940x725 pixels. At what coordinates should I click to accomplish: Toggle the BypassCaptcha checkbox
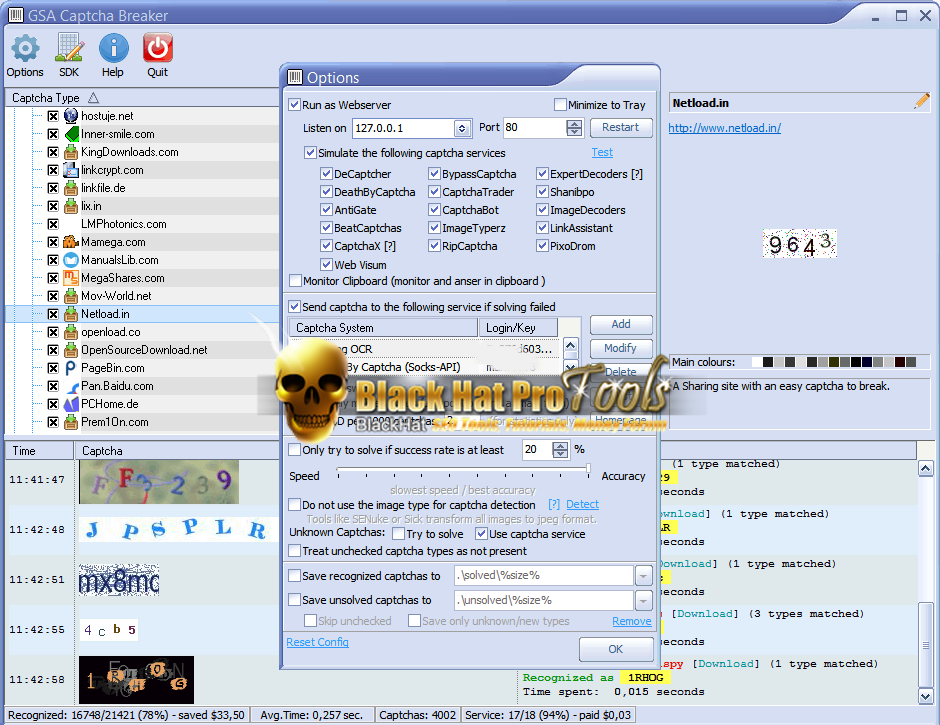click(x=434, y=174)
